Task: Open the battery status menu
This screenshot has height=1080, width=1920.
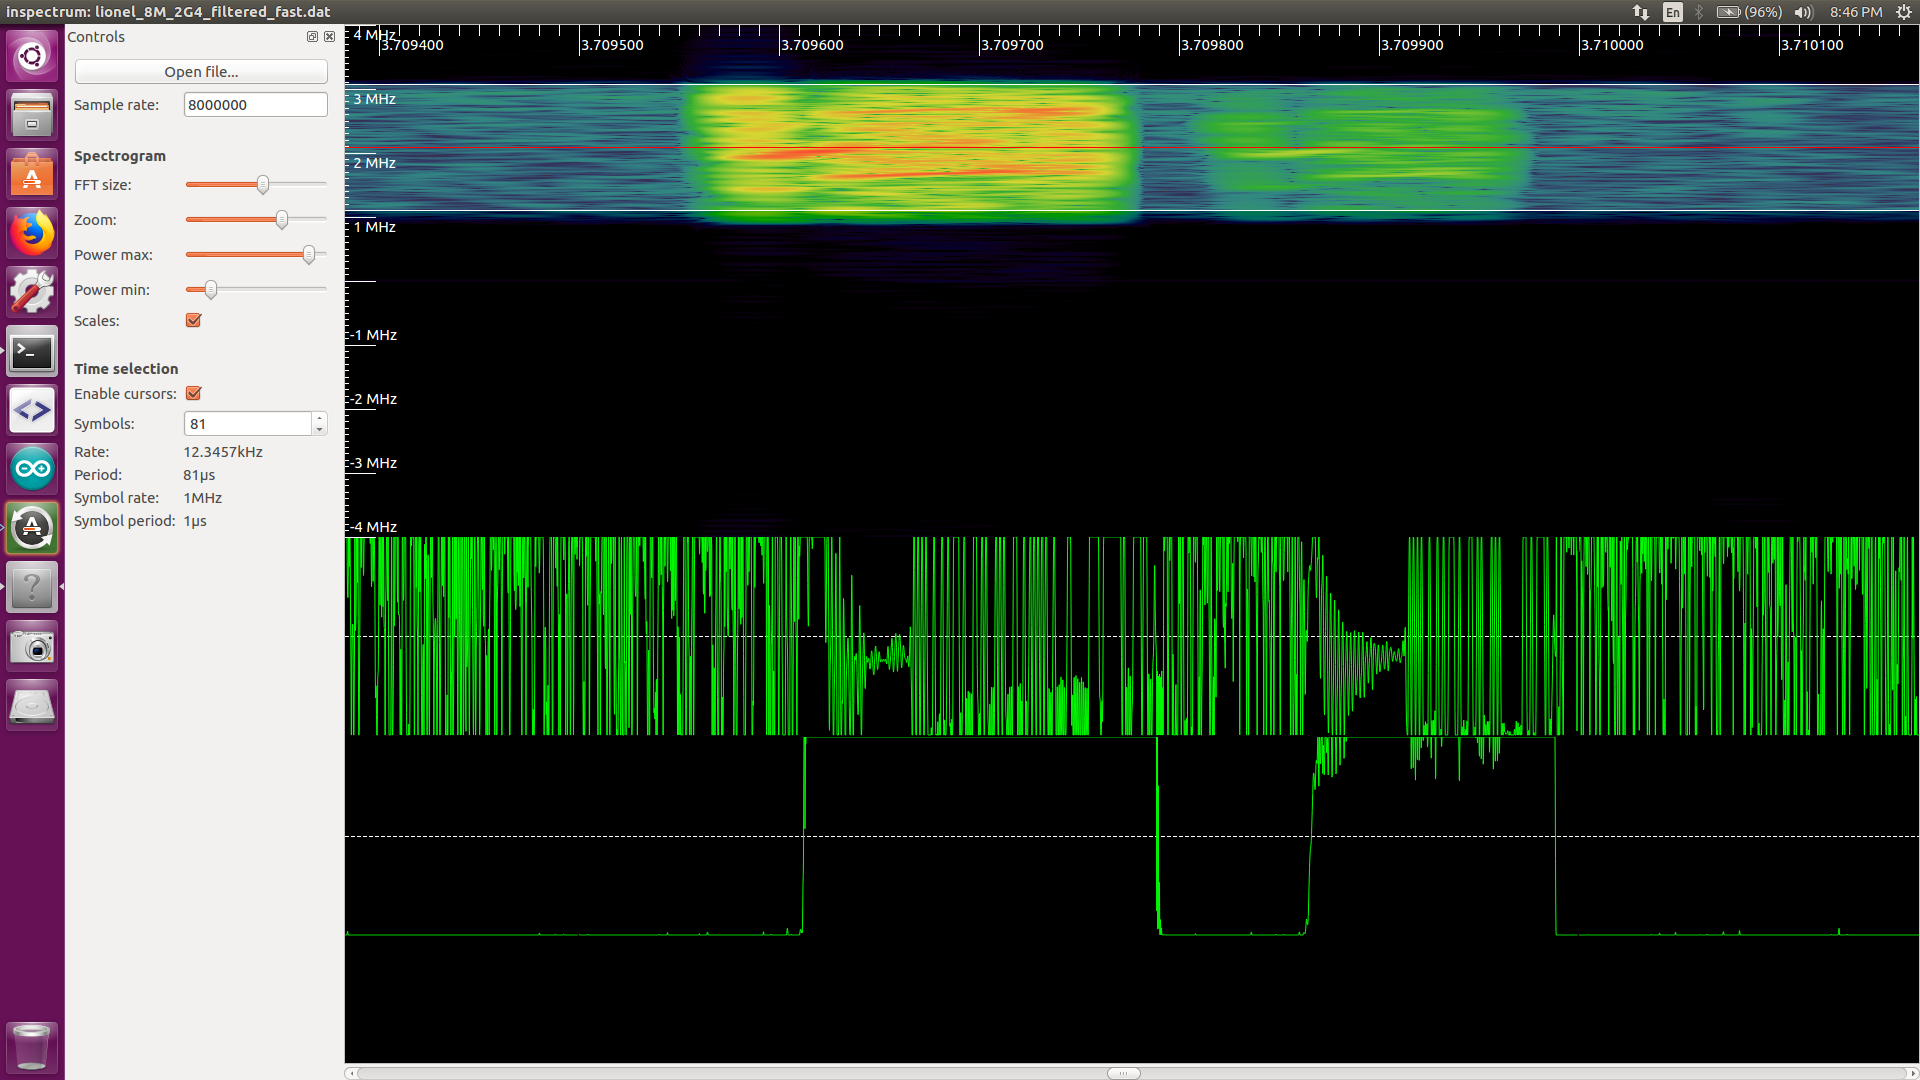Action: [1748, 12]
